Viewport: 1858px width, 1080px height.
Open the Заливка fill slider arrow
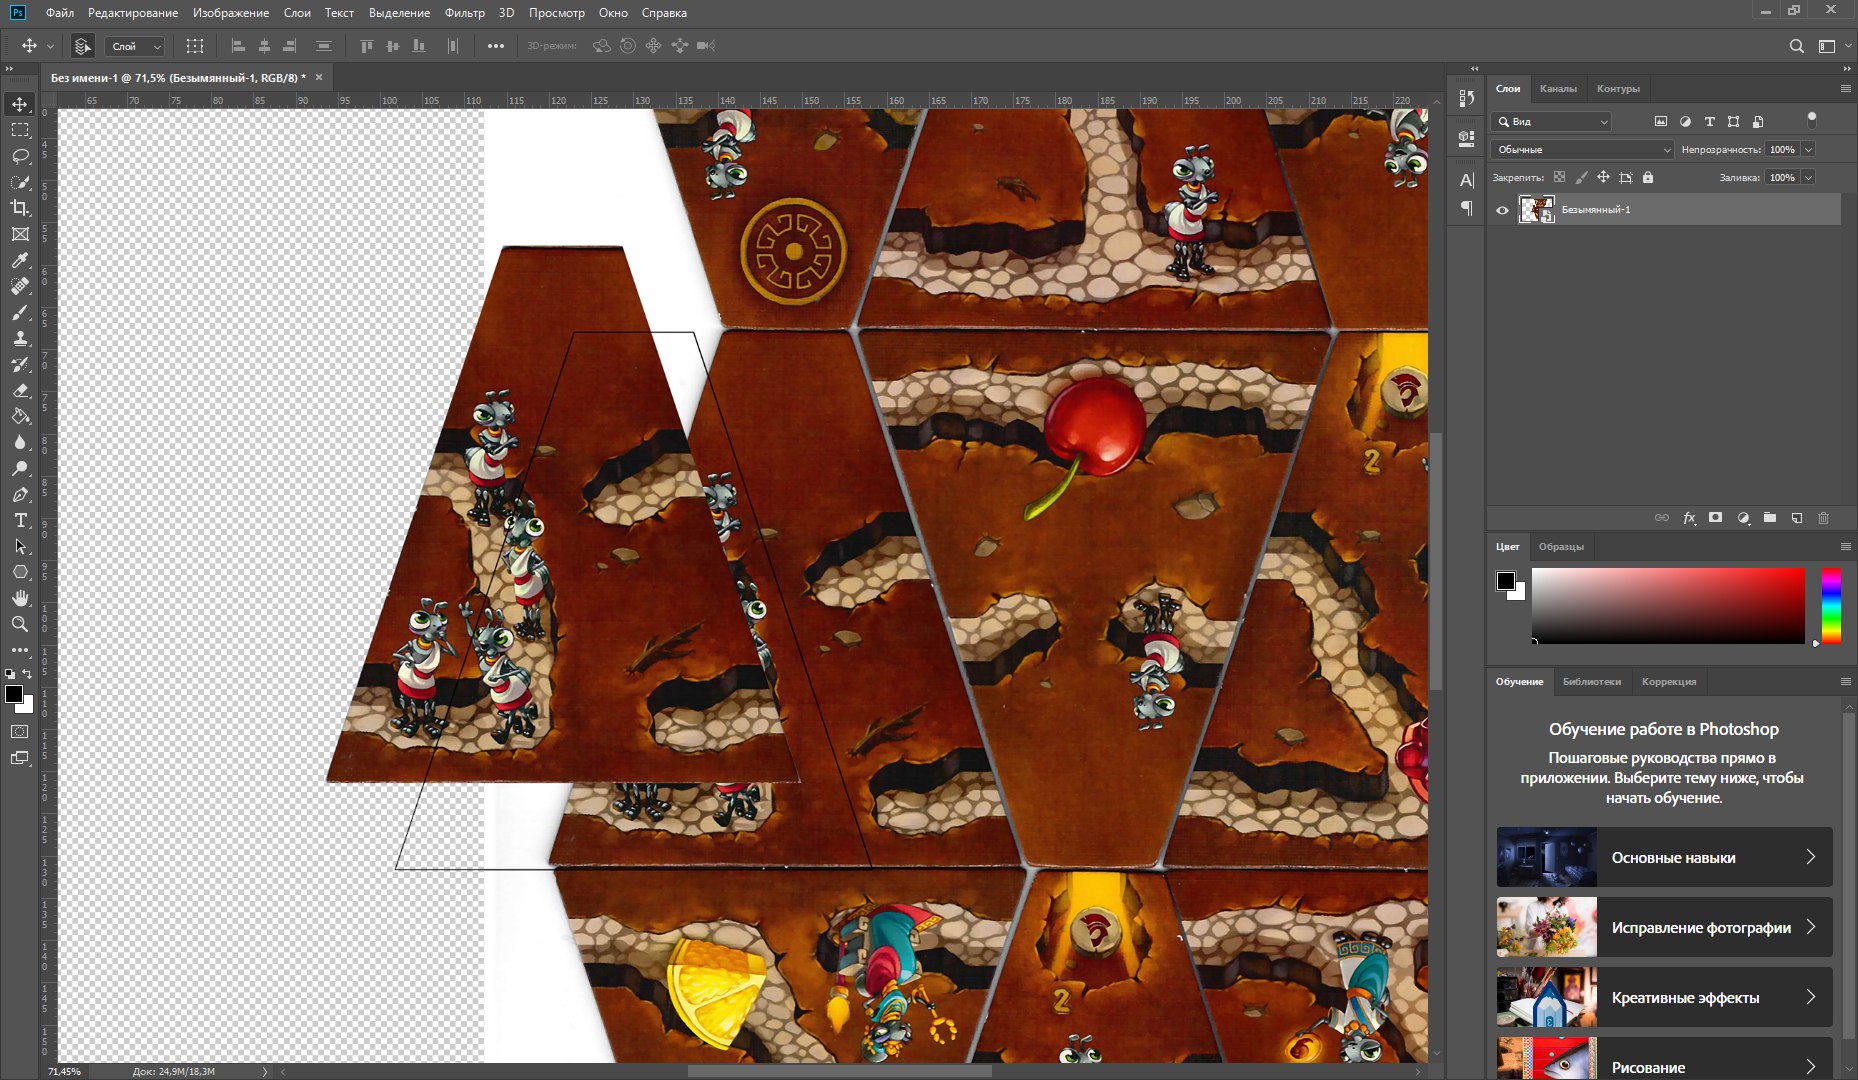tap(1808, 178)
